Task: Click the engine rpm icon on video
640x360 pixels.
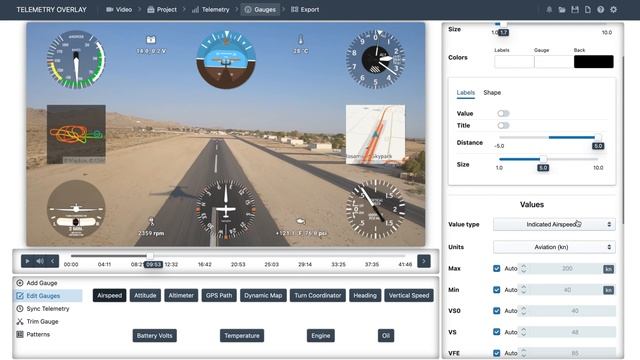Action: tap(151, 222)
